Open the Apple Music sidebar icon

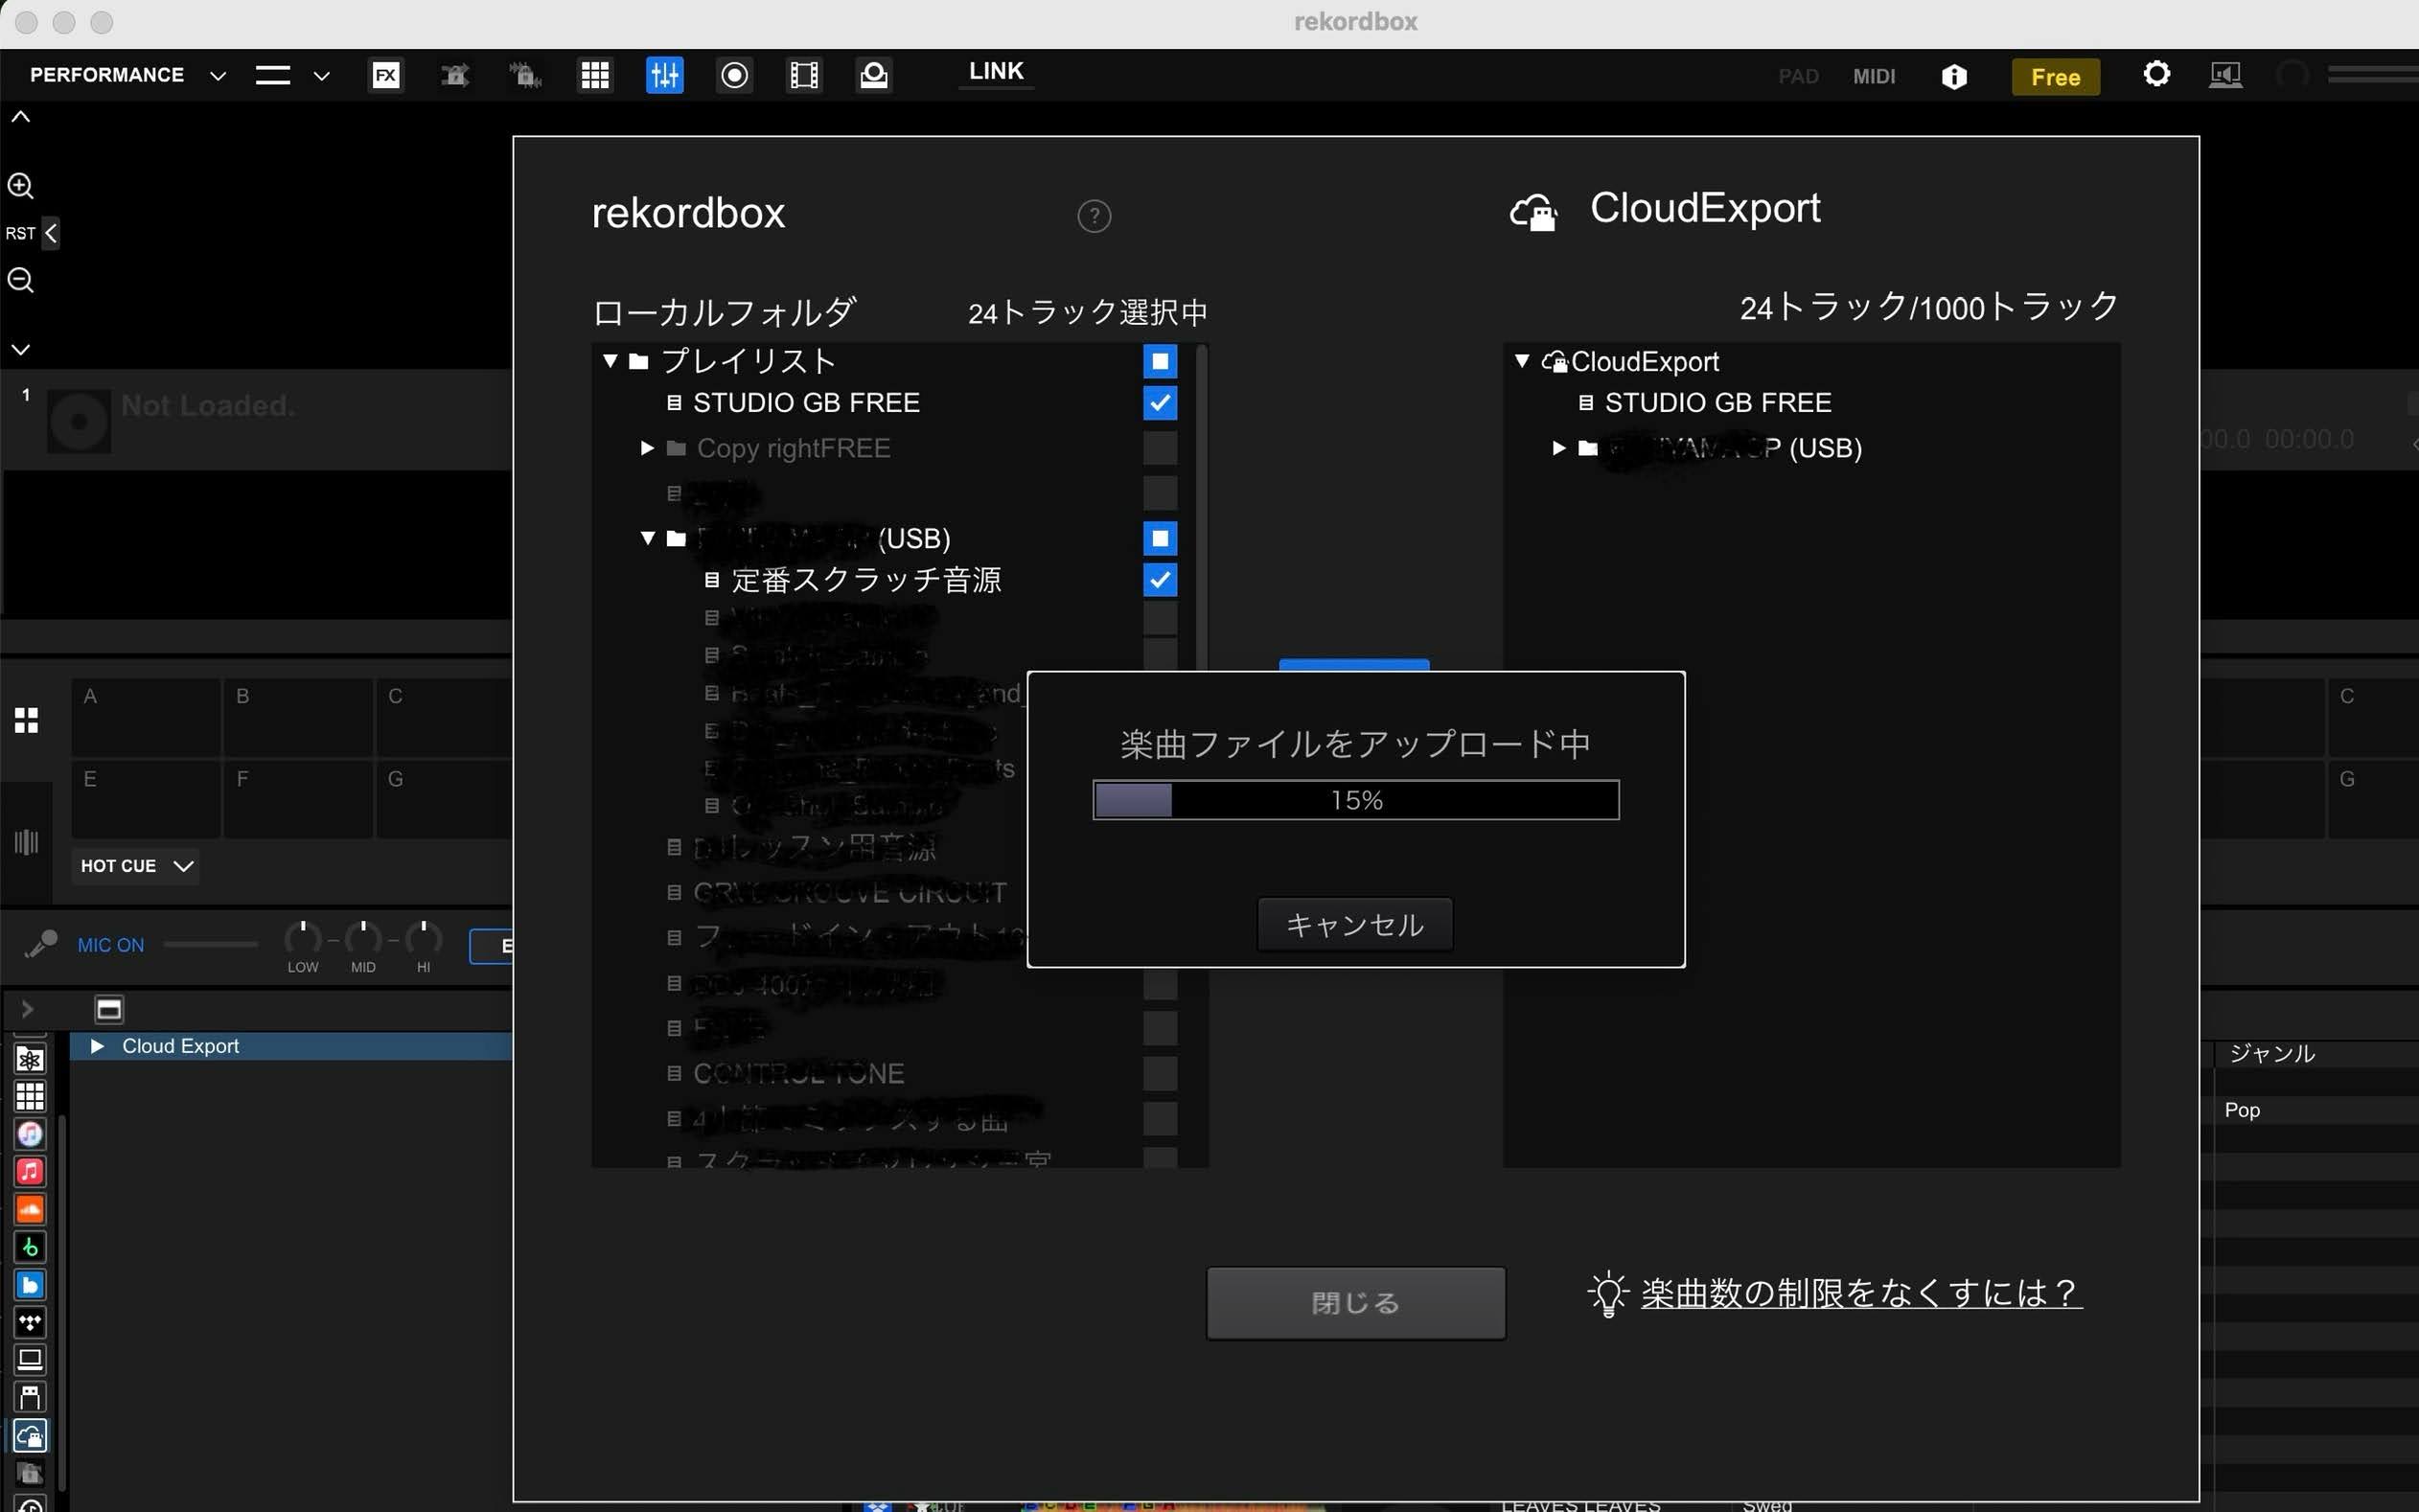pyautogui.click(x=30, y=1171)
